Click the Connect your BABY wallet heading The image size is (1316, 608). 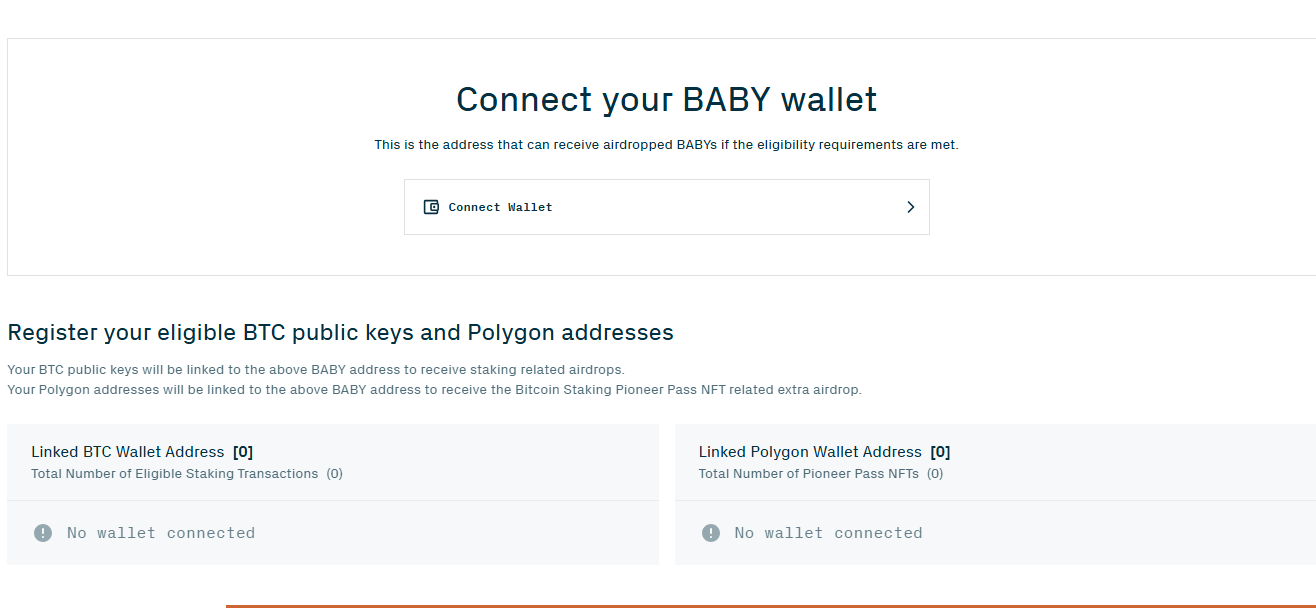pyautogui.click(x=666, y=100)
